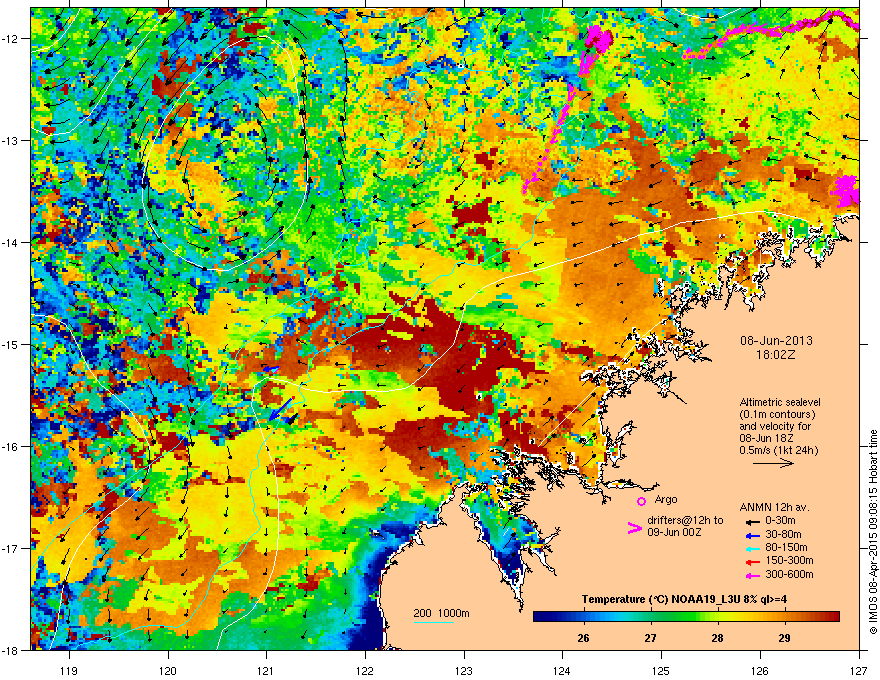Click the latitude axis label -14
The height and width of the screenshot is (680, 880).
click(x=10, y=242)
